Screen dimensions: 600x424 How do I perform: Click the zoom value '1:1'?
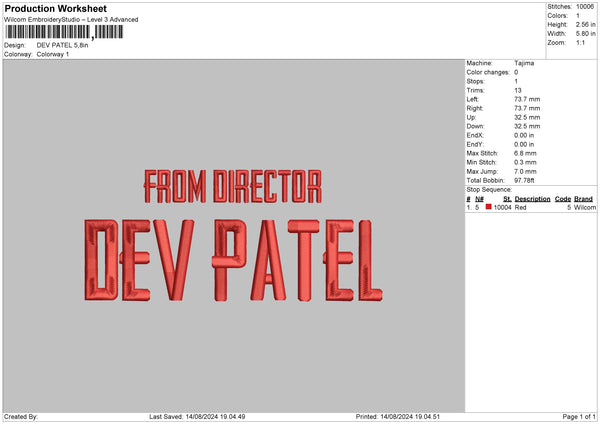[580, 42]
